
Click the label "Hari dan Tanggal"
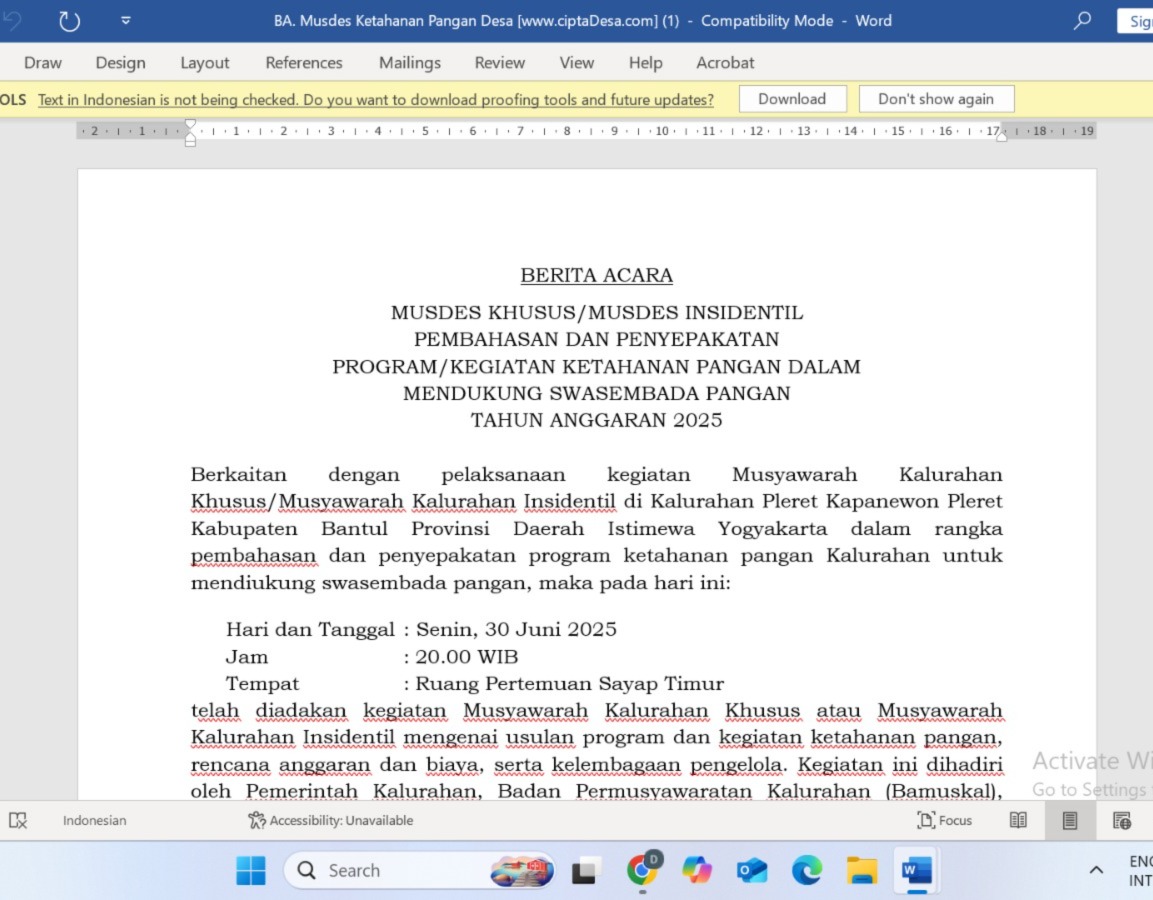pyautogui.click(x=310, y=630)
